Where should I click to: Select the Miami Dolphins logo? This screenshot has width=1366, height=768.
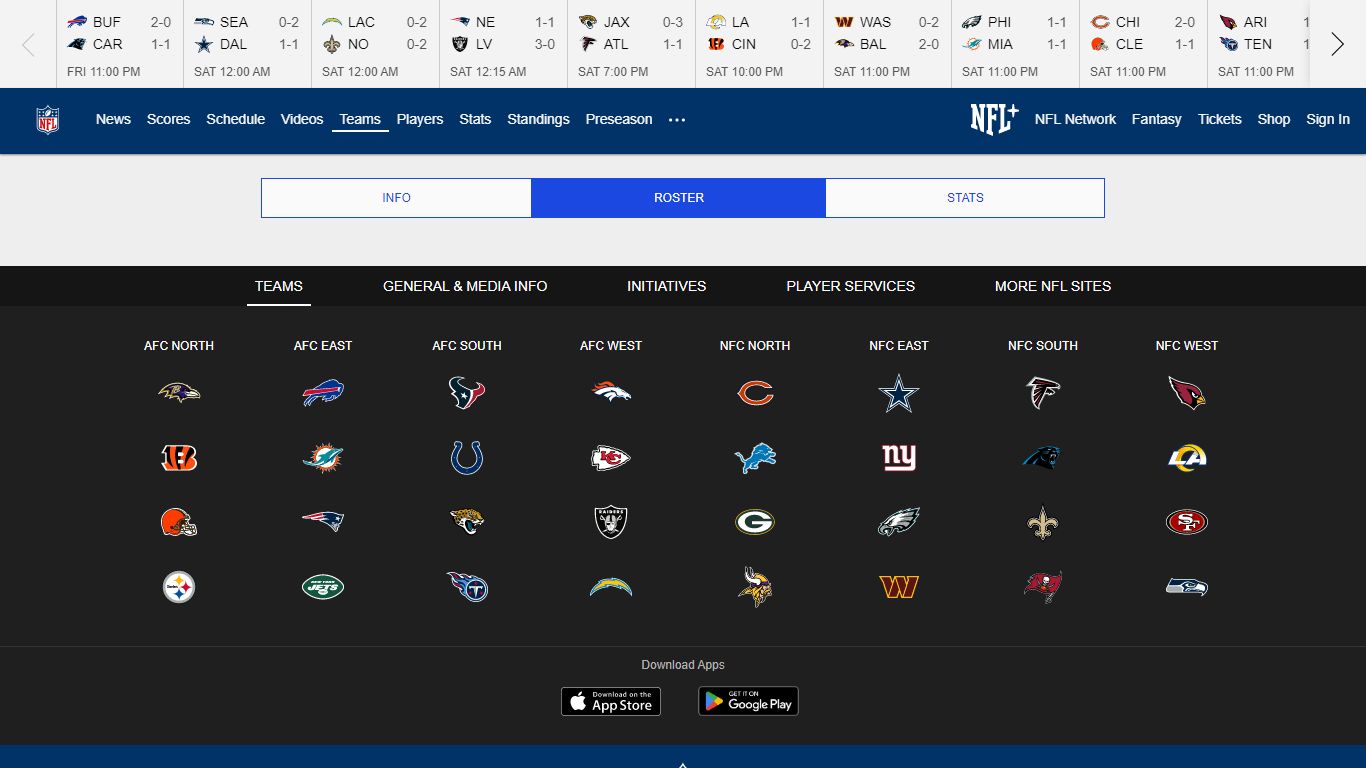click(323, 458)
